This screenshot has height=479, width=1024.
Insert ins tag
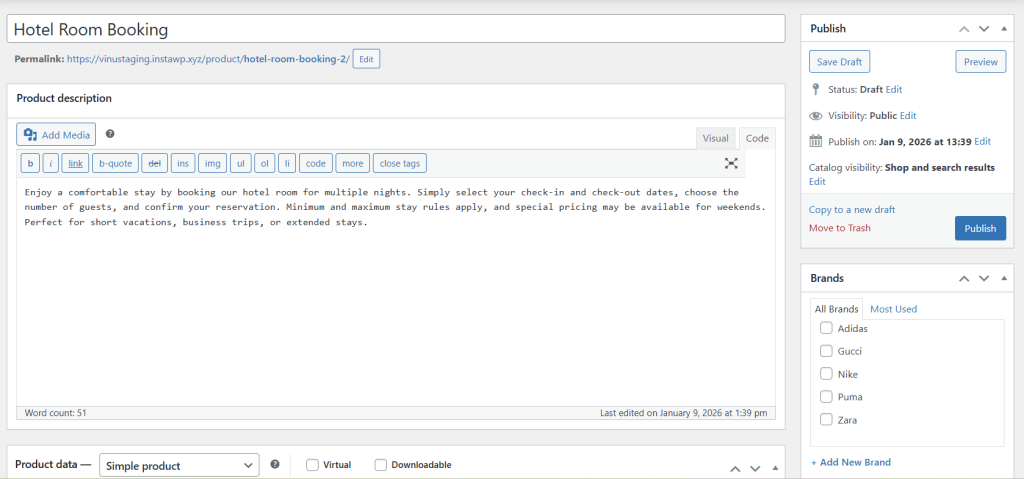click(183, 163)
